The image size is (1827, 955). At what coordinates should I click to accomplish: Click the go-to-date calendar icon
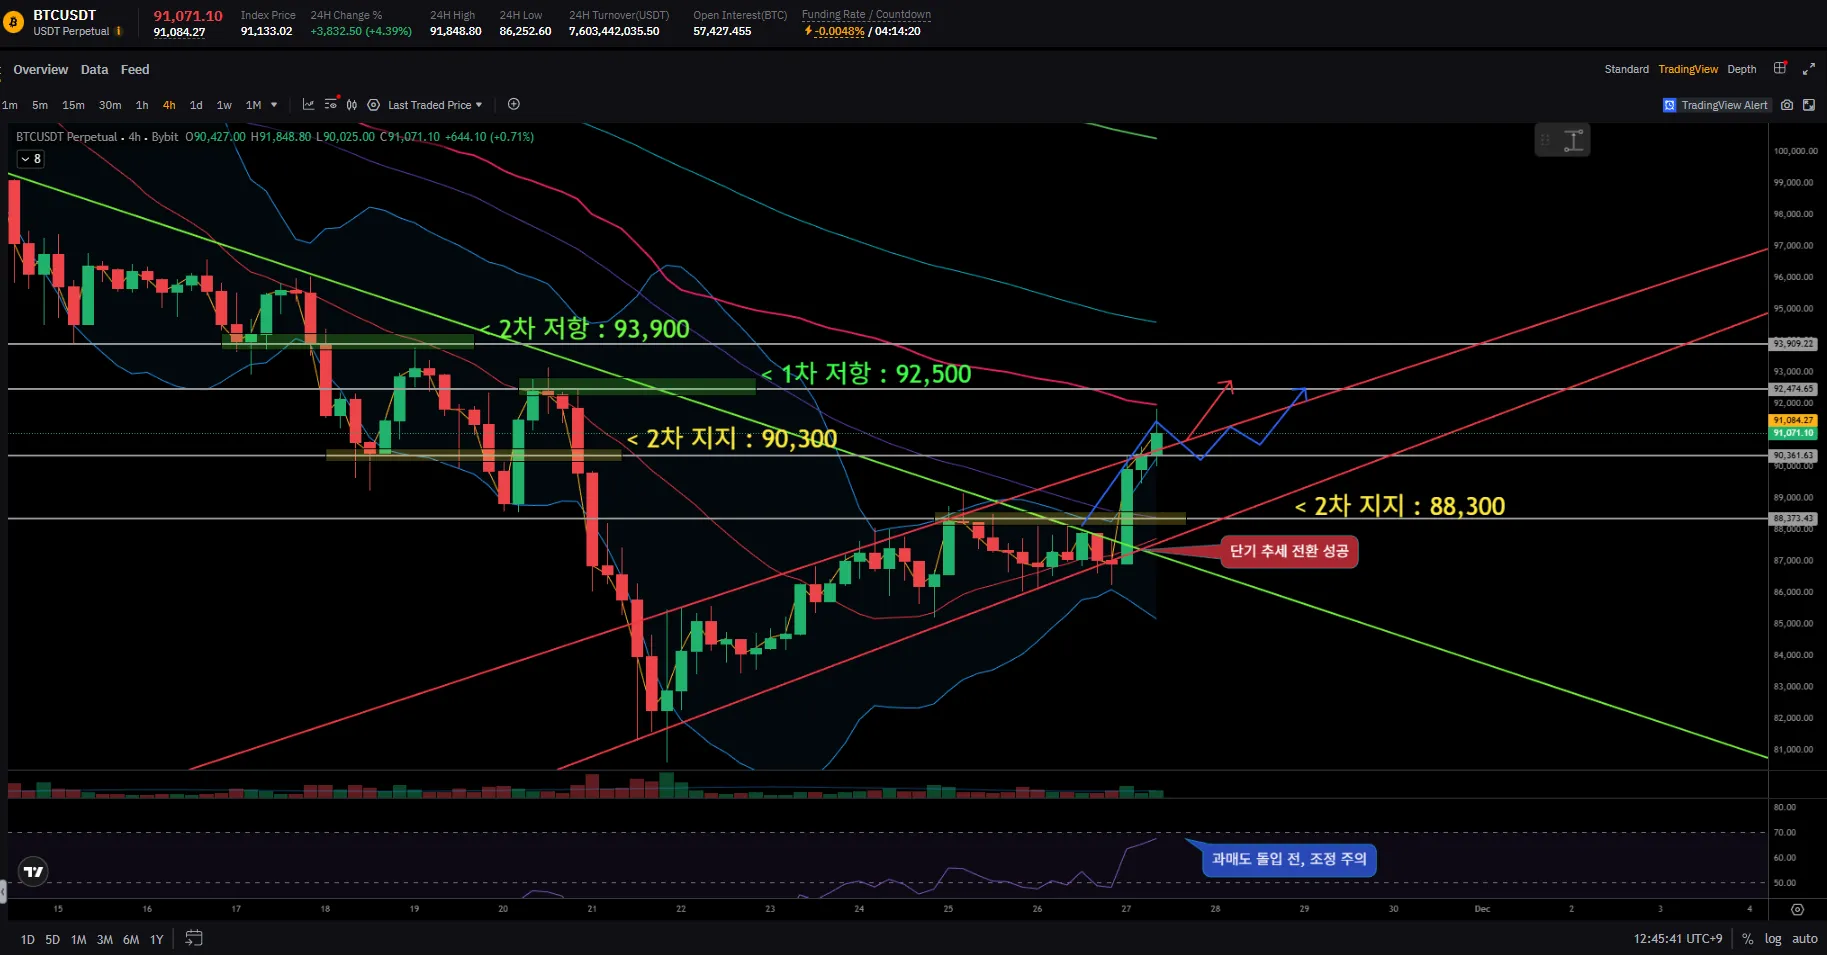[194, 938]
